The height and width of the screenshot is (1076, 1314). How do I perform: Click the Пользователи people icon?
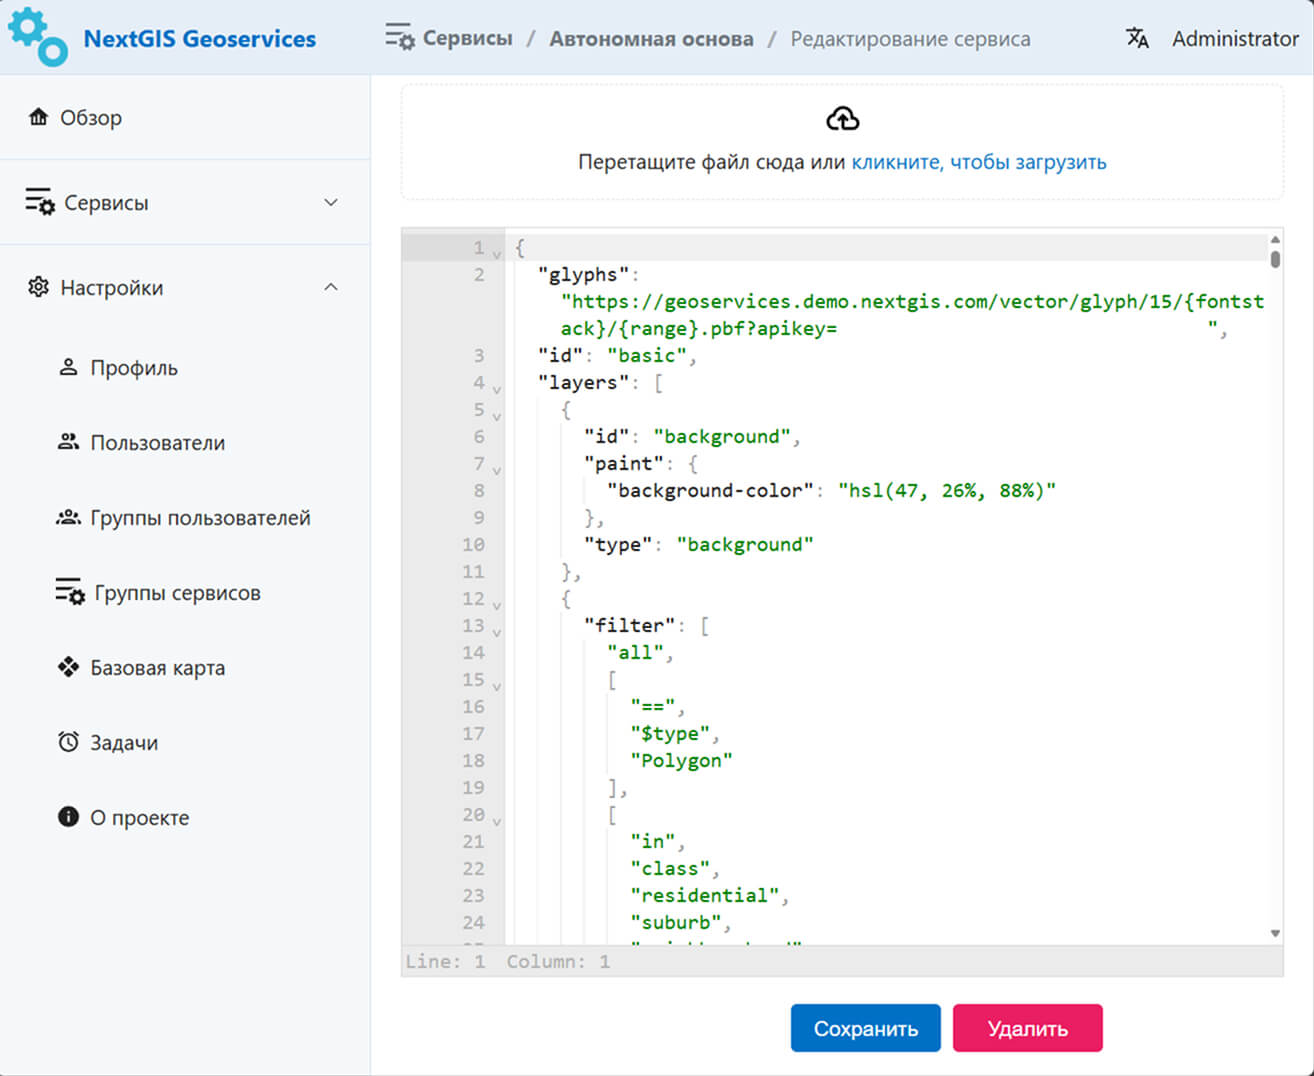pyautogui.click(x=68, y=442)
